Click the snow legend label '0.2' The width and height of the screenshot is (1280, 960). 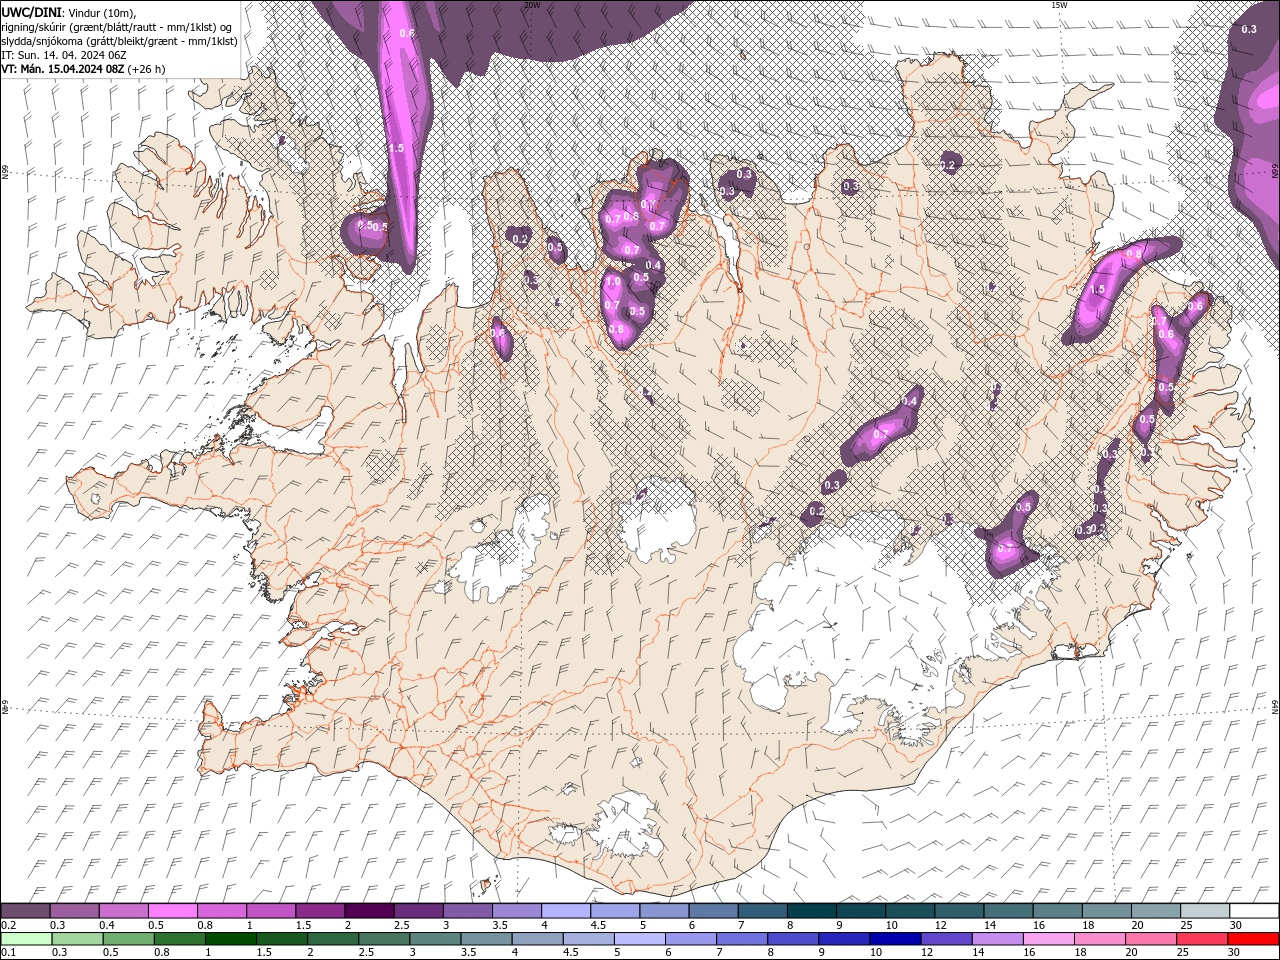(x=8, y=925)
